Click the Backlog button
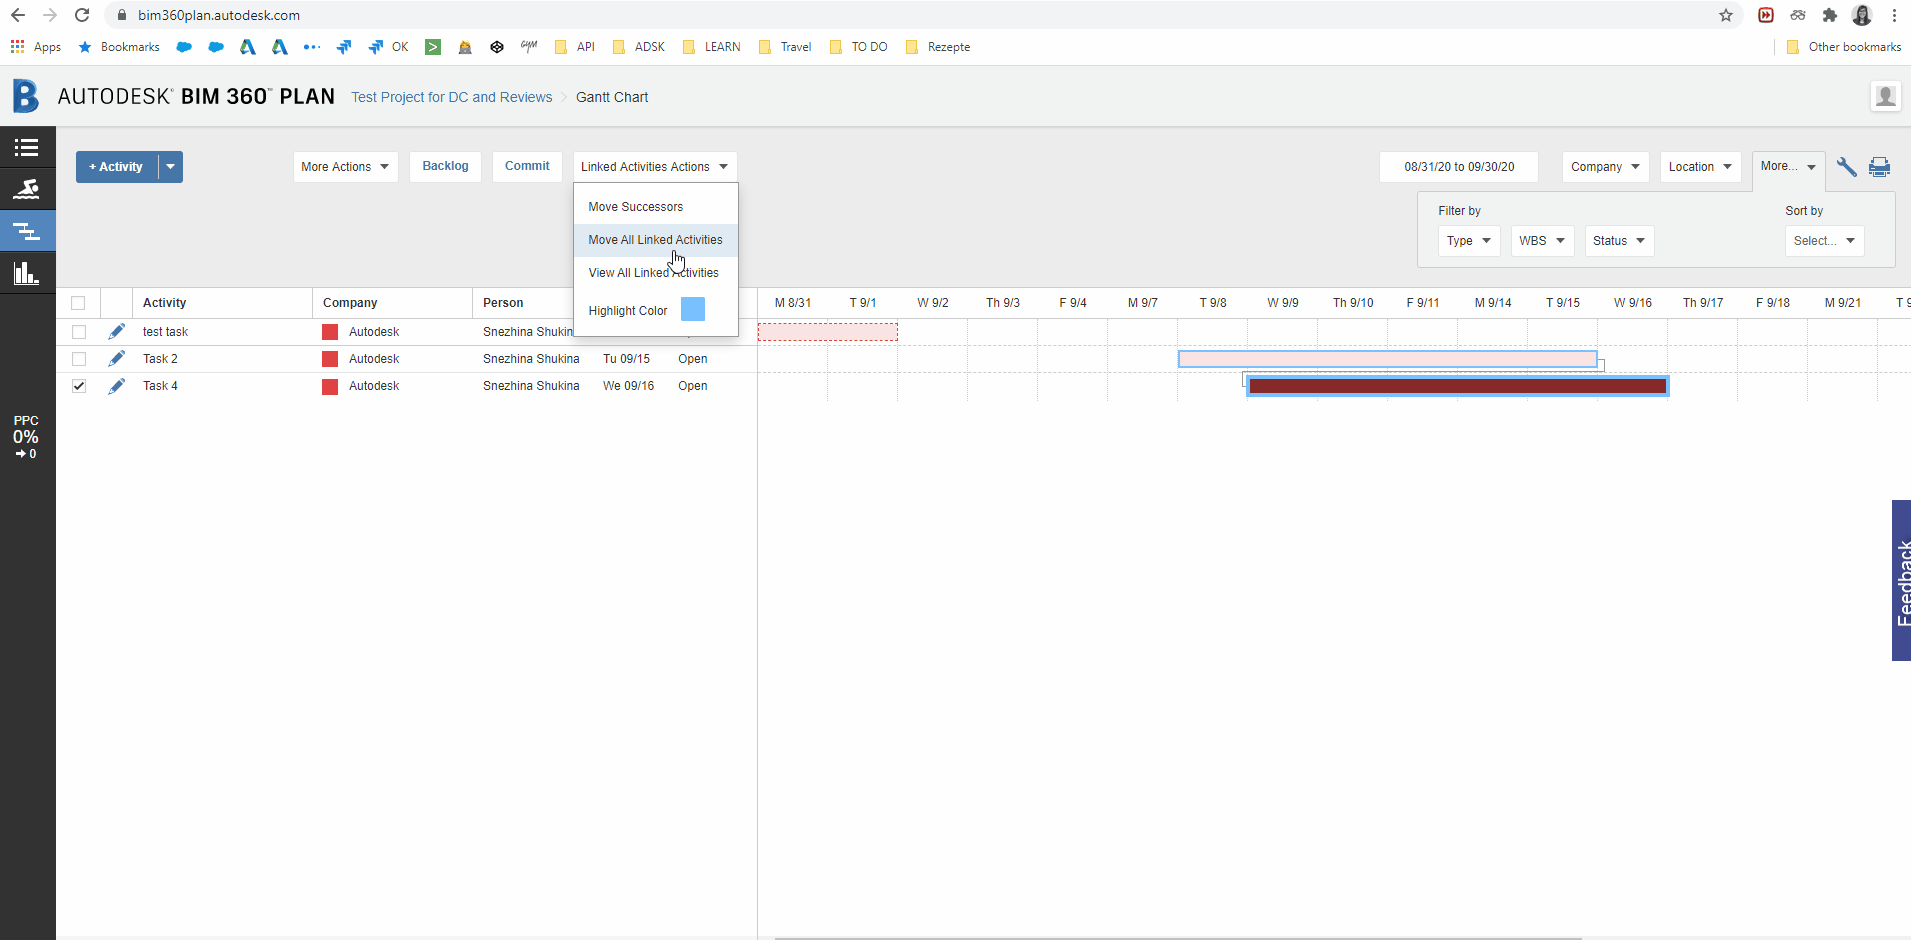Viewport: 1911px width, 940px height. [445, 167]
